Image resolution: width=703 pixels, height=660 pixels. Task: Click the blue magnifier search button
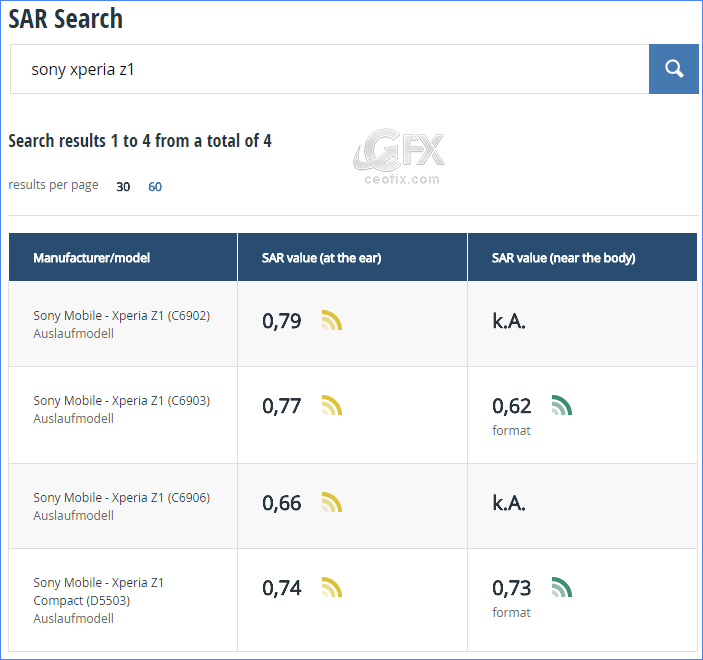[x=673, y=69]
